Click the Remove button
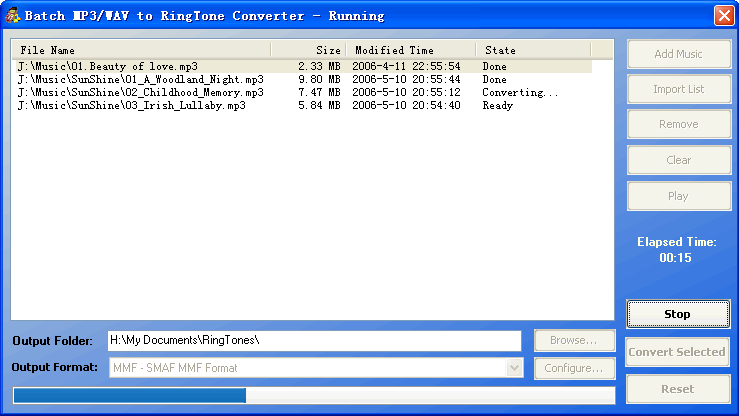739x416 pixels. pyautogui.click(x=679, y=124)
